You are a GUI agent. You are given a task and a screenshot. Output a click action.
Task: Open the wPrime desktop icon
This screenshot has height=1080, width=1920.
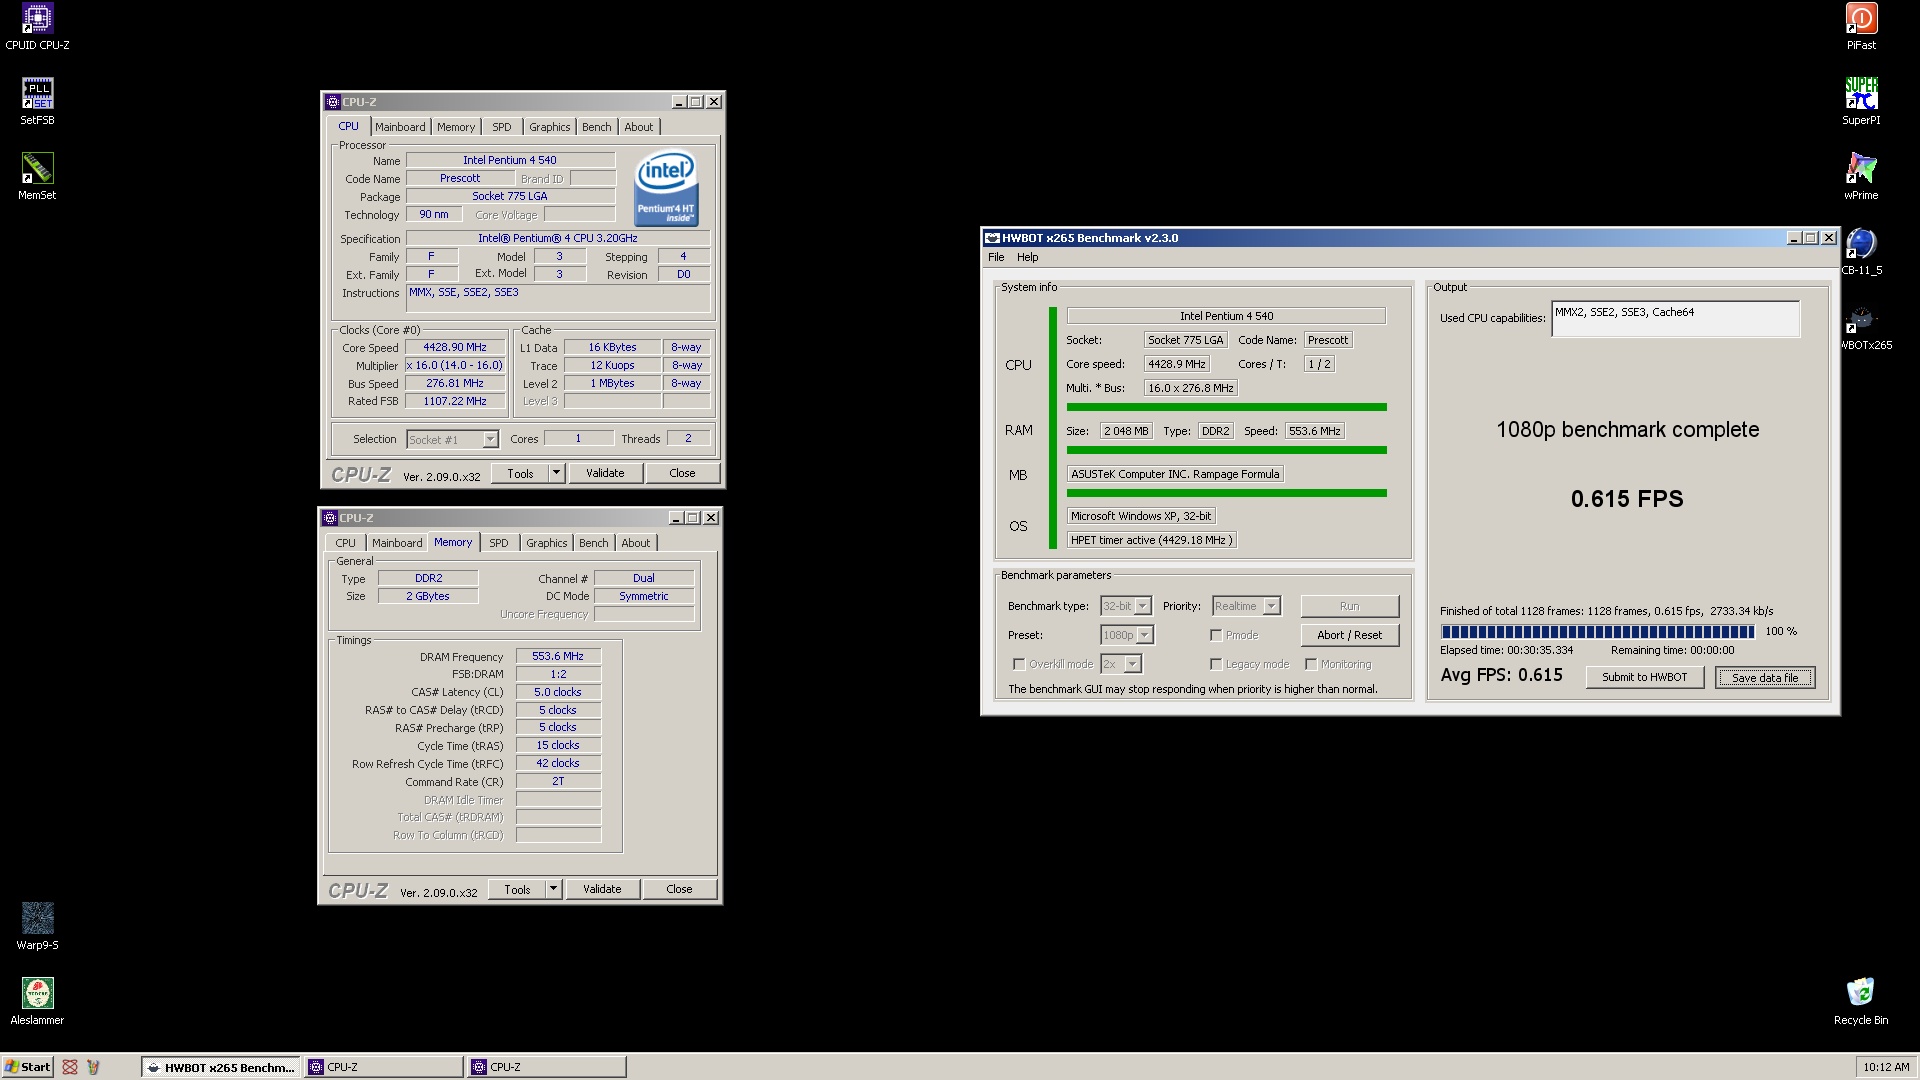click(x=1861, y=177)
